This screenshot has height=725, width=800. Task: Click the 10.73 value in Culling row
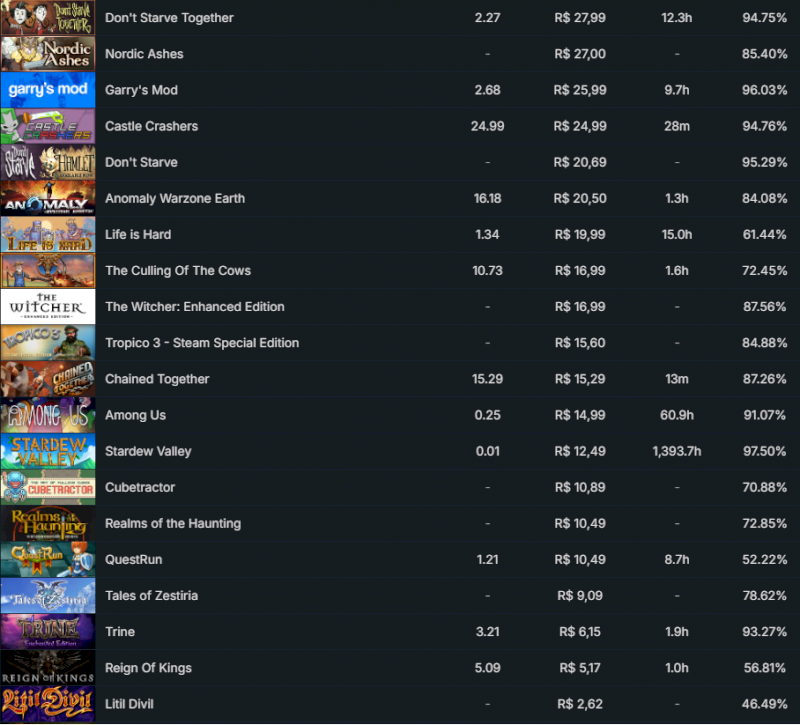pos(487,270)
